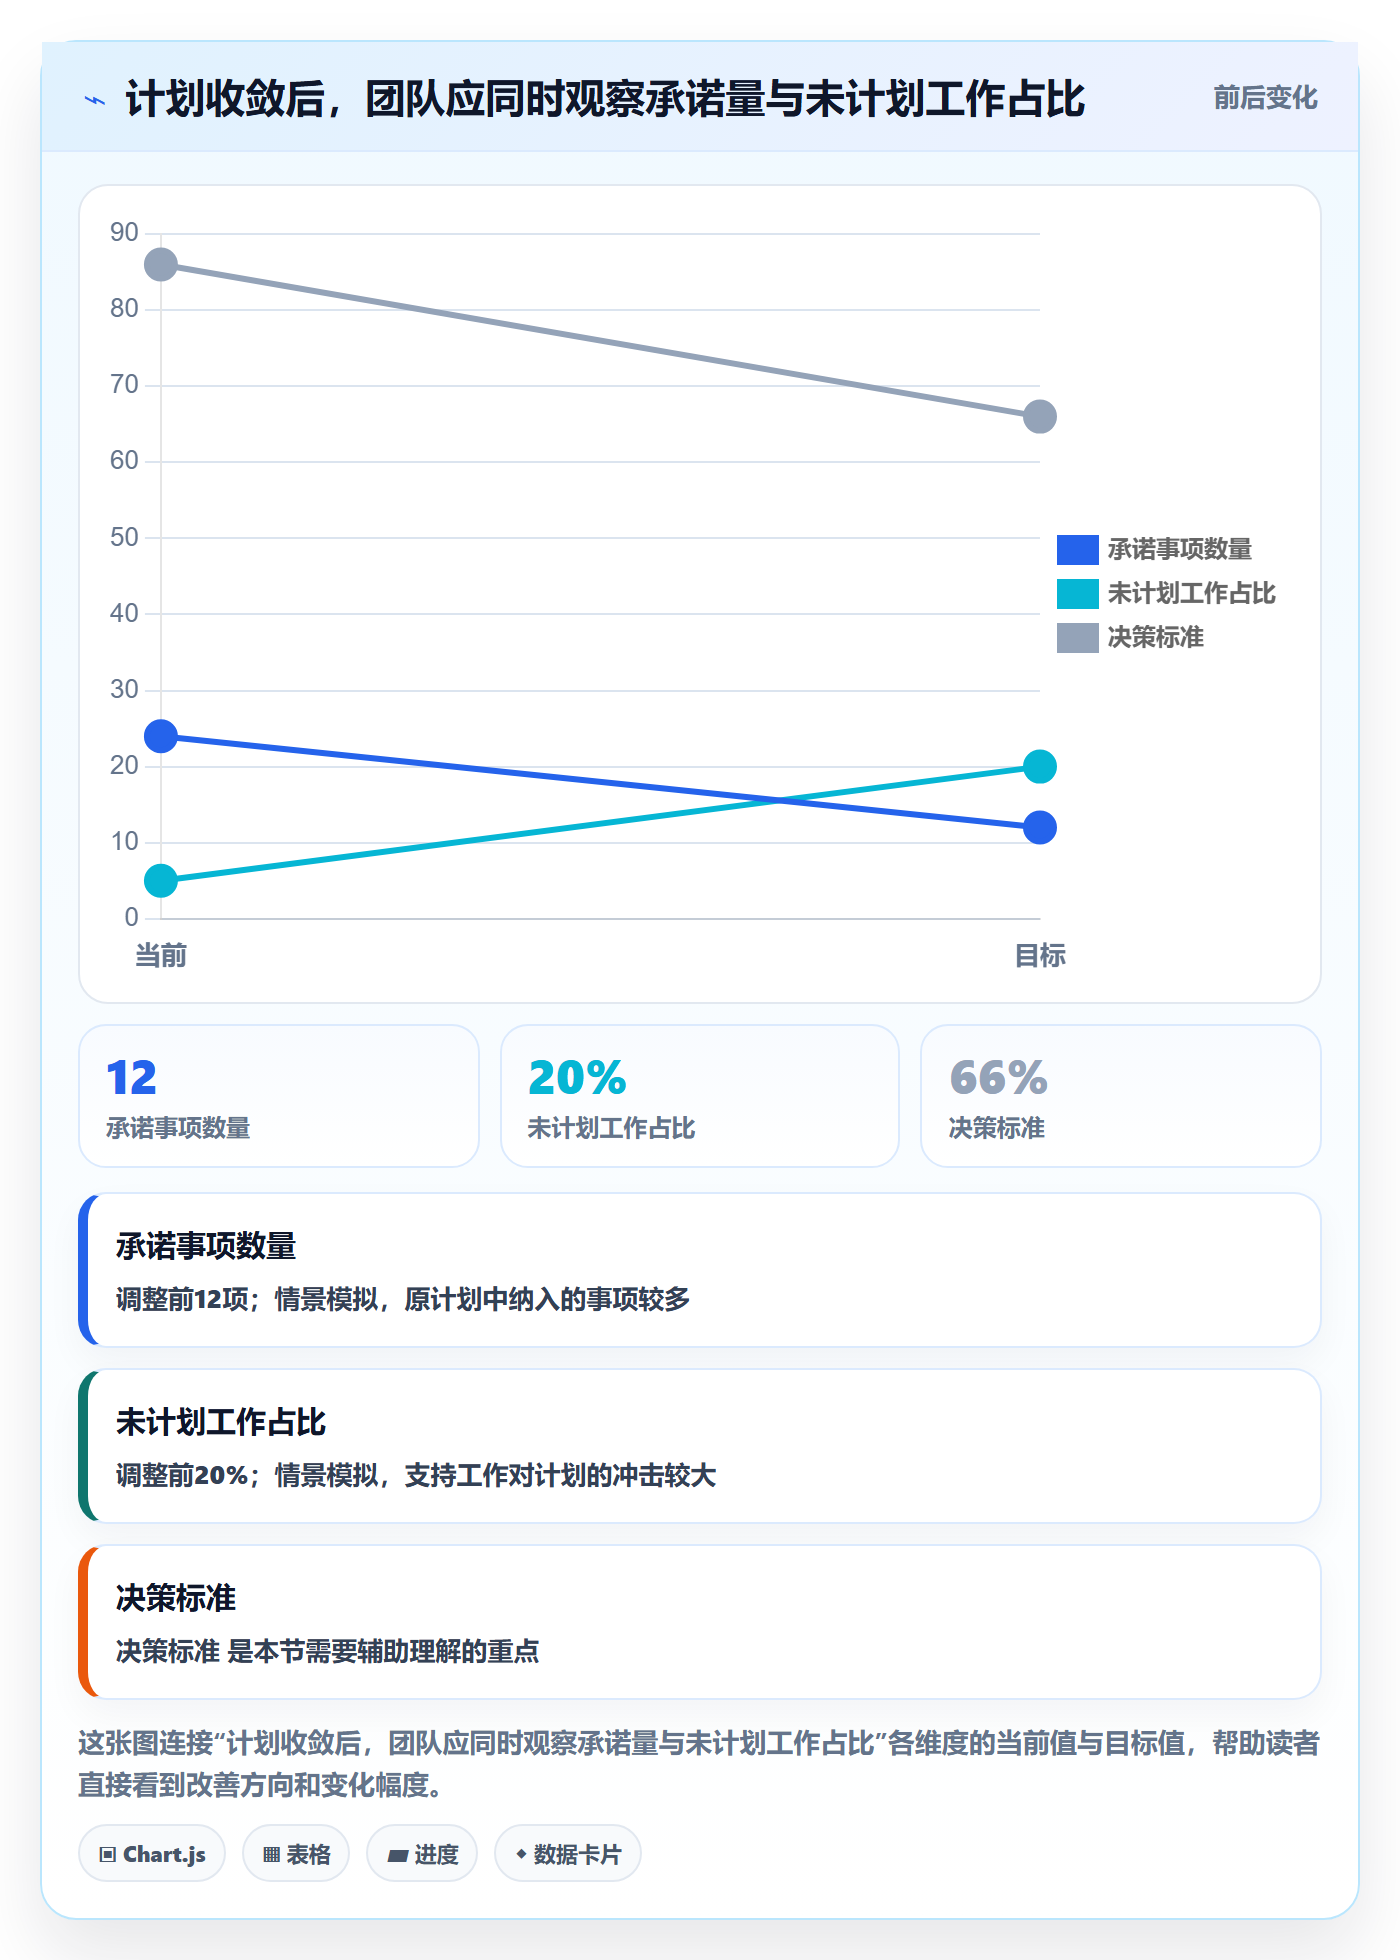Toggle 未计划工作占比 legend swatch in chart
Viewport: 1400px width, 1960px height.
[x=1077, y=594]
